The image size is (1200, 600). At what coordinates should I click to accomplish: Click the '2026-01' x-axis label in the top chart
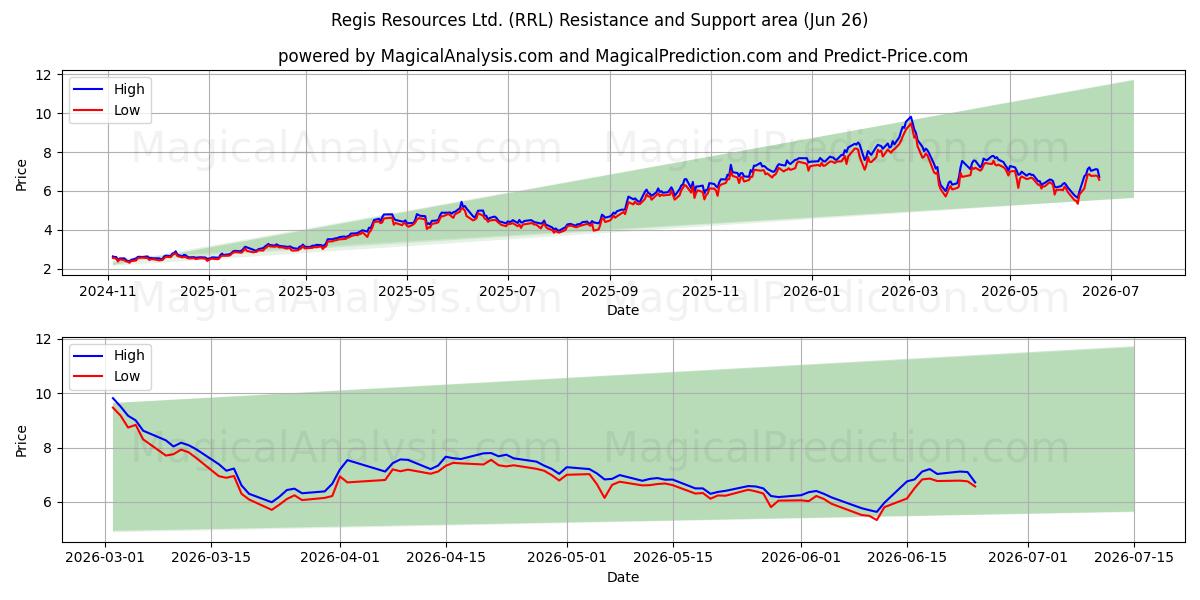(x=812, y=292)
